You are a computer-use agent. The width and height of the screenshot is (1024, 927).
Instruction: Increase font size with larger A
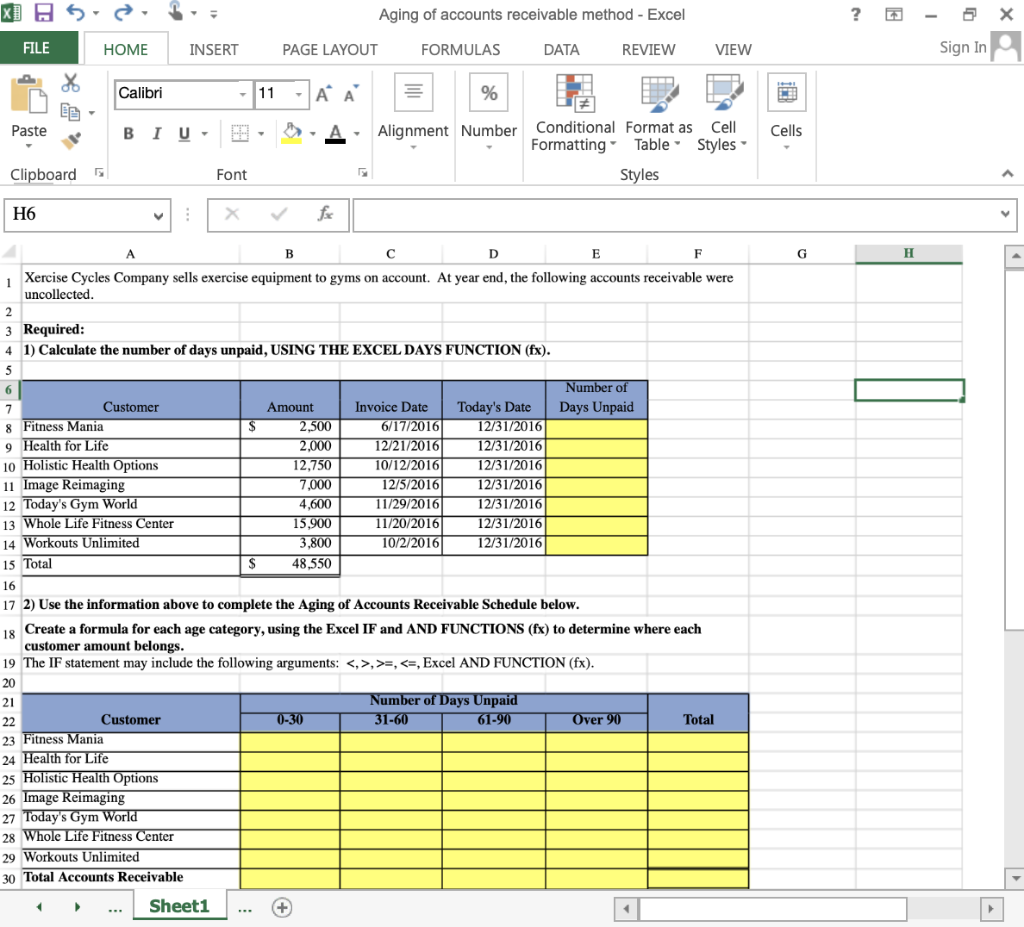[323, 95]
